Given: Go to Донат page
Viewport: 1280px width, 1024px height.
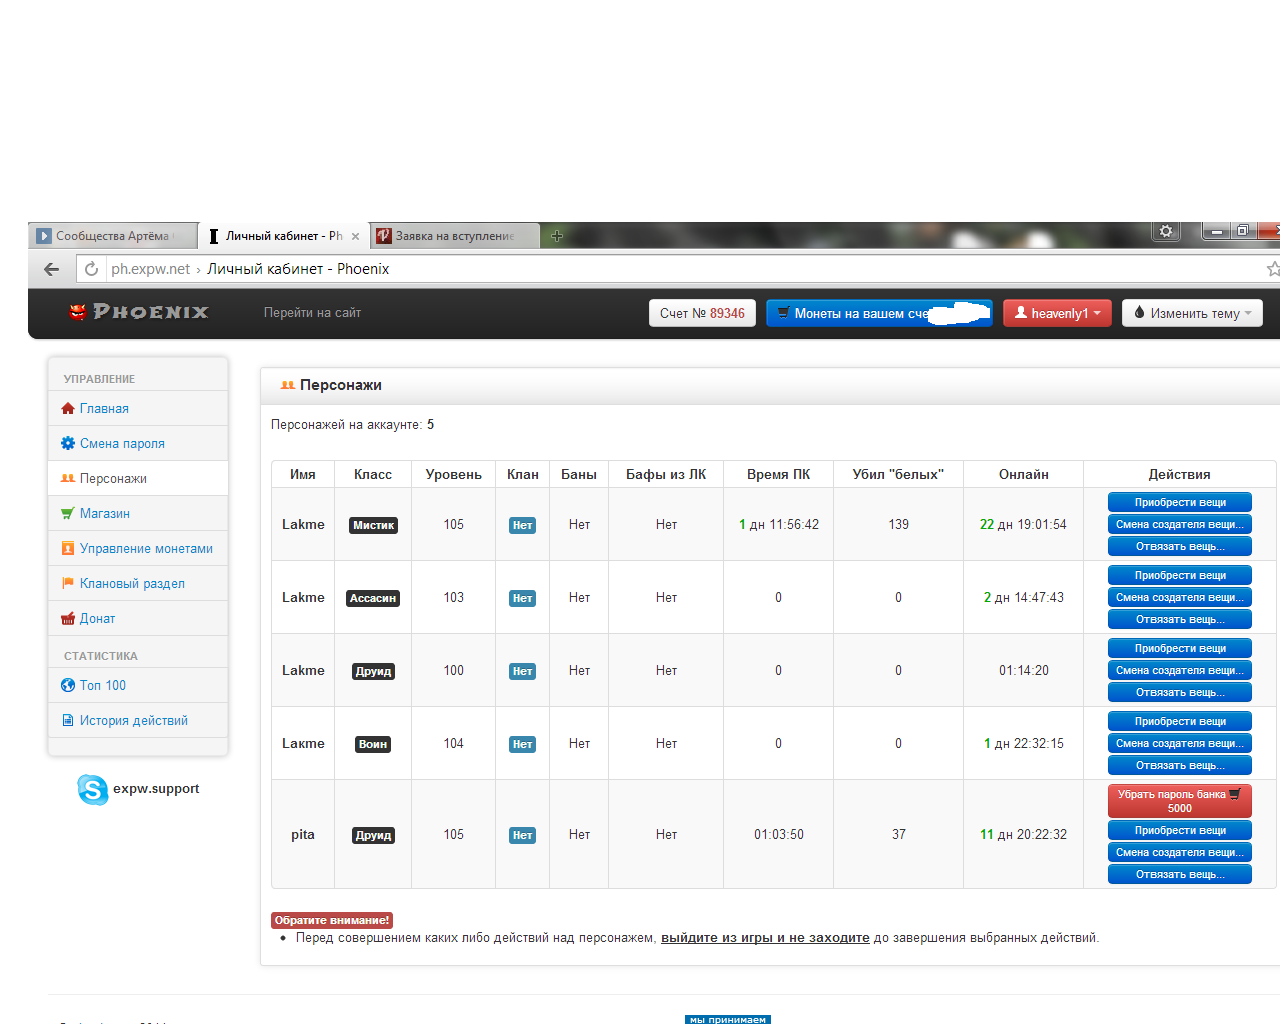Looking at the screenshot, I should point(138,618).
